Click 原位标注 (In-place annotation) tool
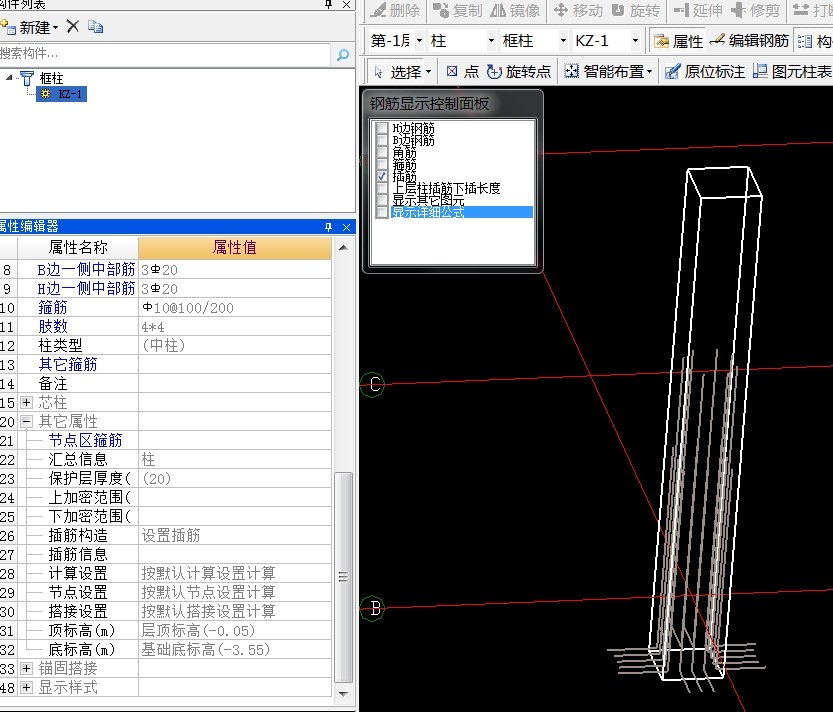The height and width of the screenshot is (712, 833). pos(705,71)
